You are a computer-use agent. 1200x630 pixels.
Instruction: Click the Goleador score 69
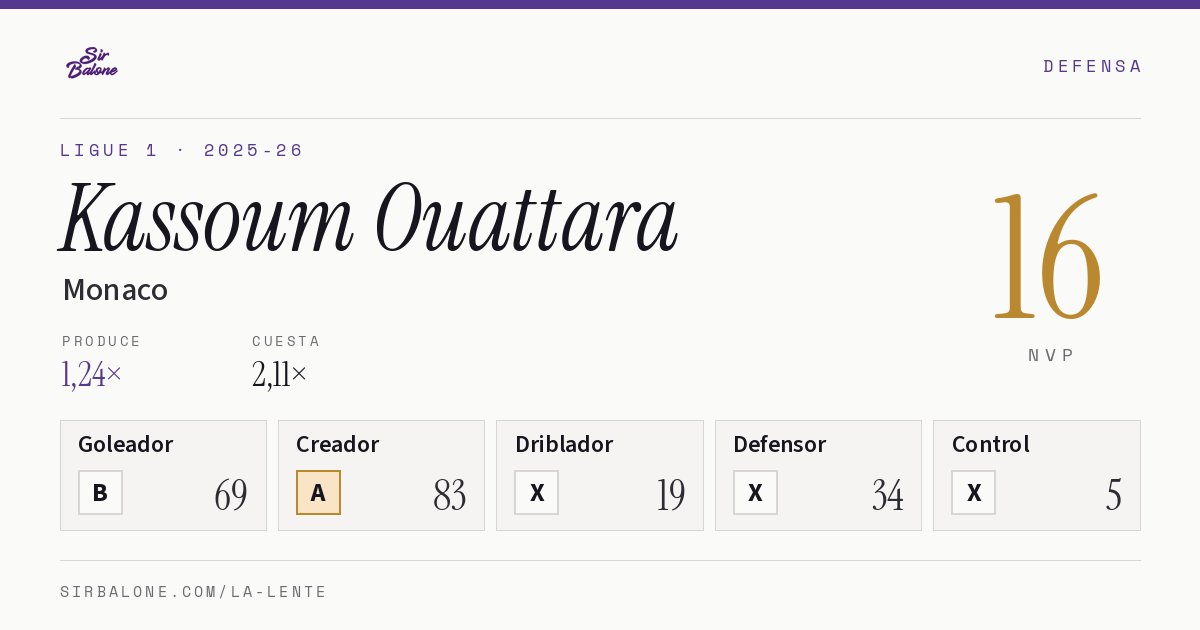point(231,495)
